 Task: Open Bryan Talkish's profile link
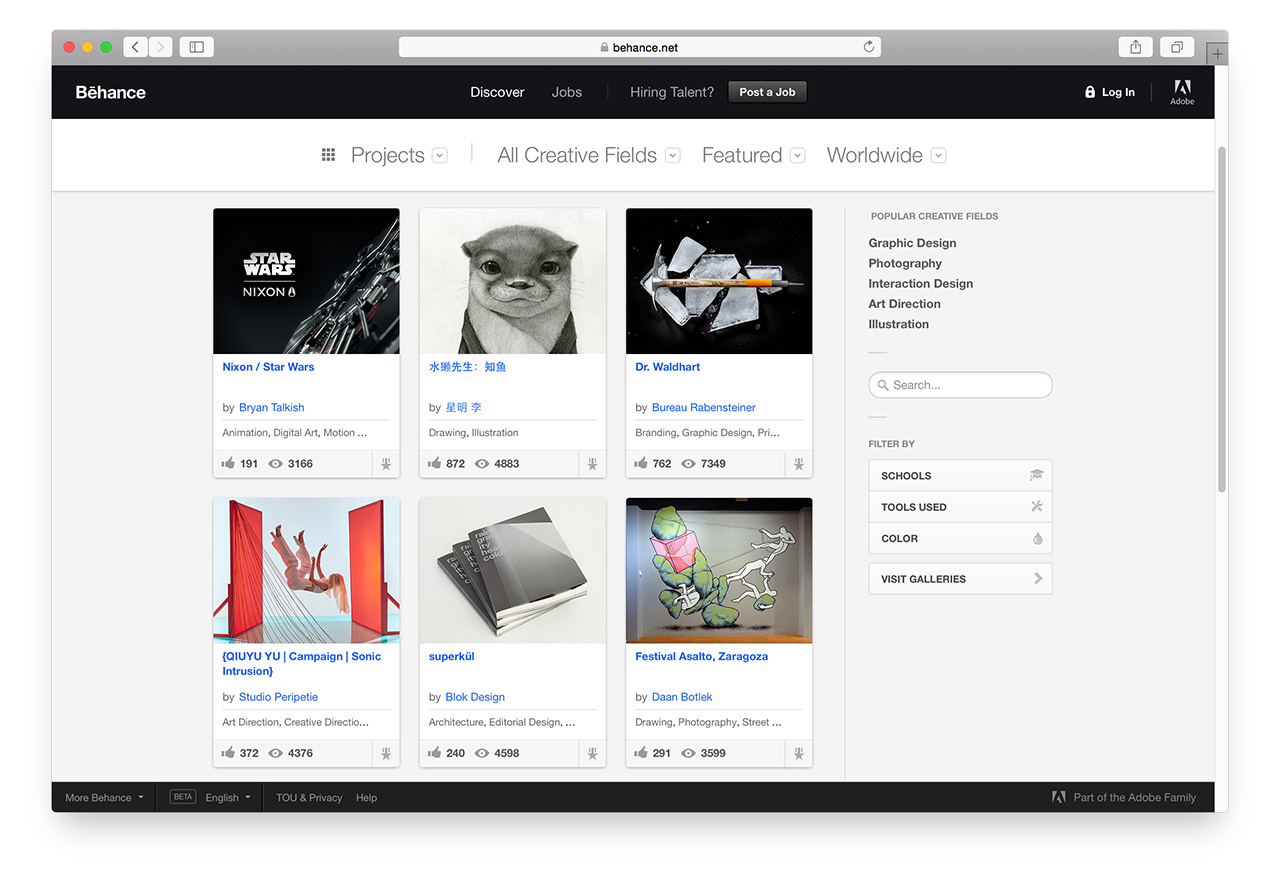pyautogui.click(x=272, y=408)
